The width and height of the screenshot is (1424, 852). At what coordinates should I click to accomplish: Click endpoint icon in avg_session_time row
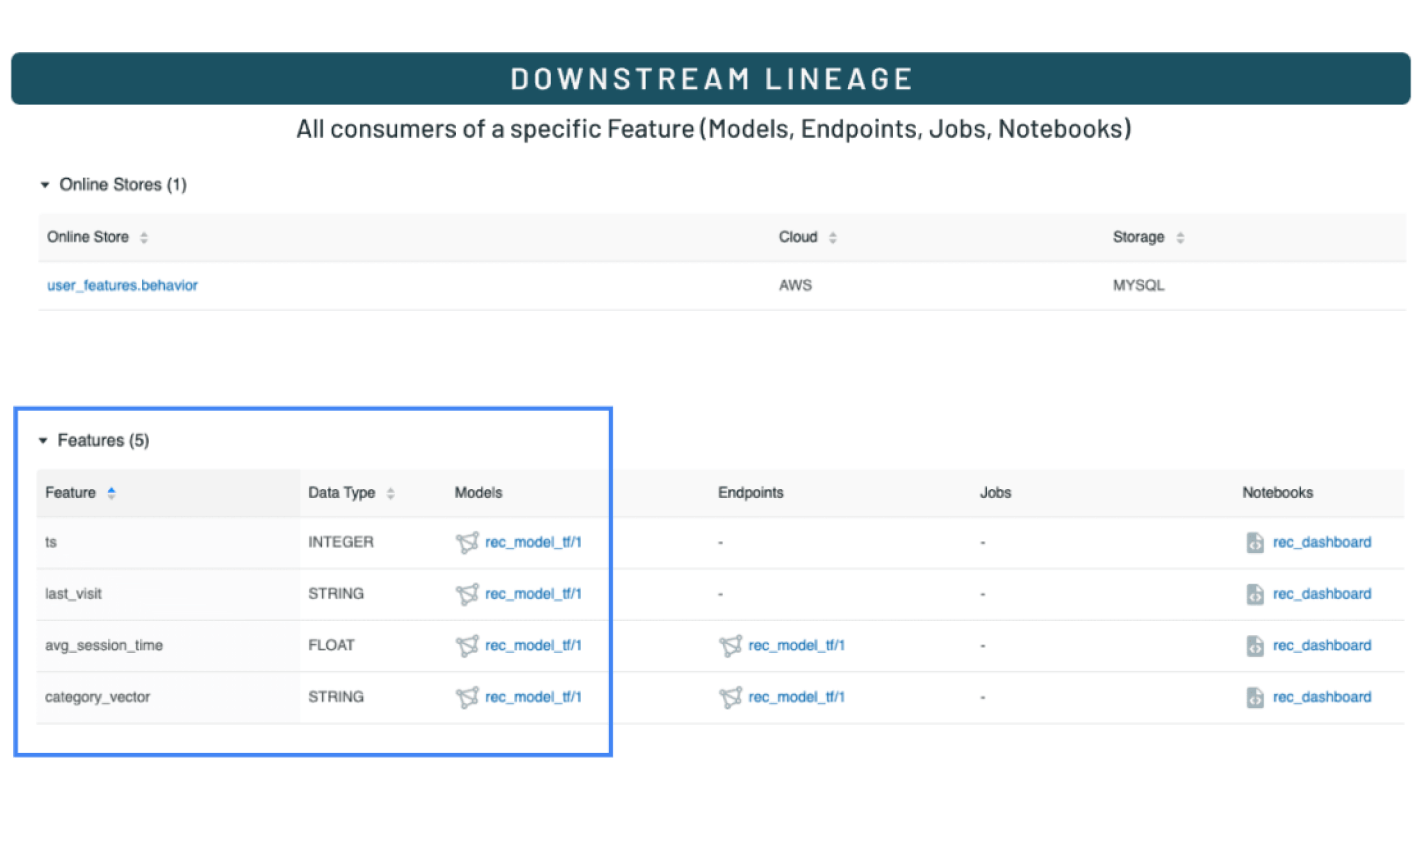click(x=730, y=646)
